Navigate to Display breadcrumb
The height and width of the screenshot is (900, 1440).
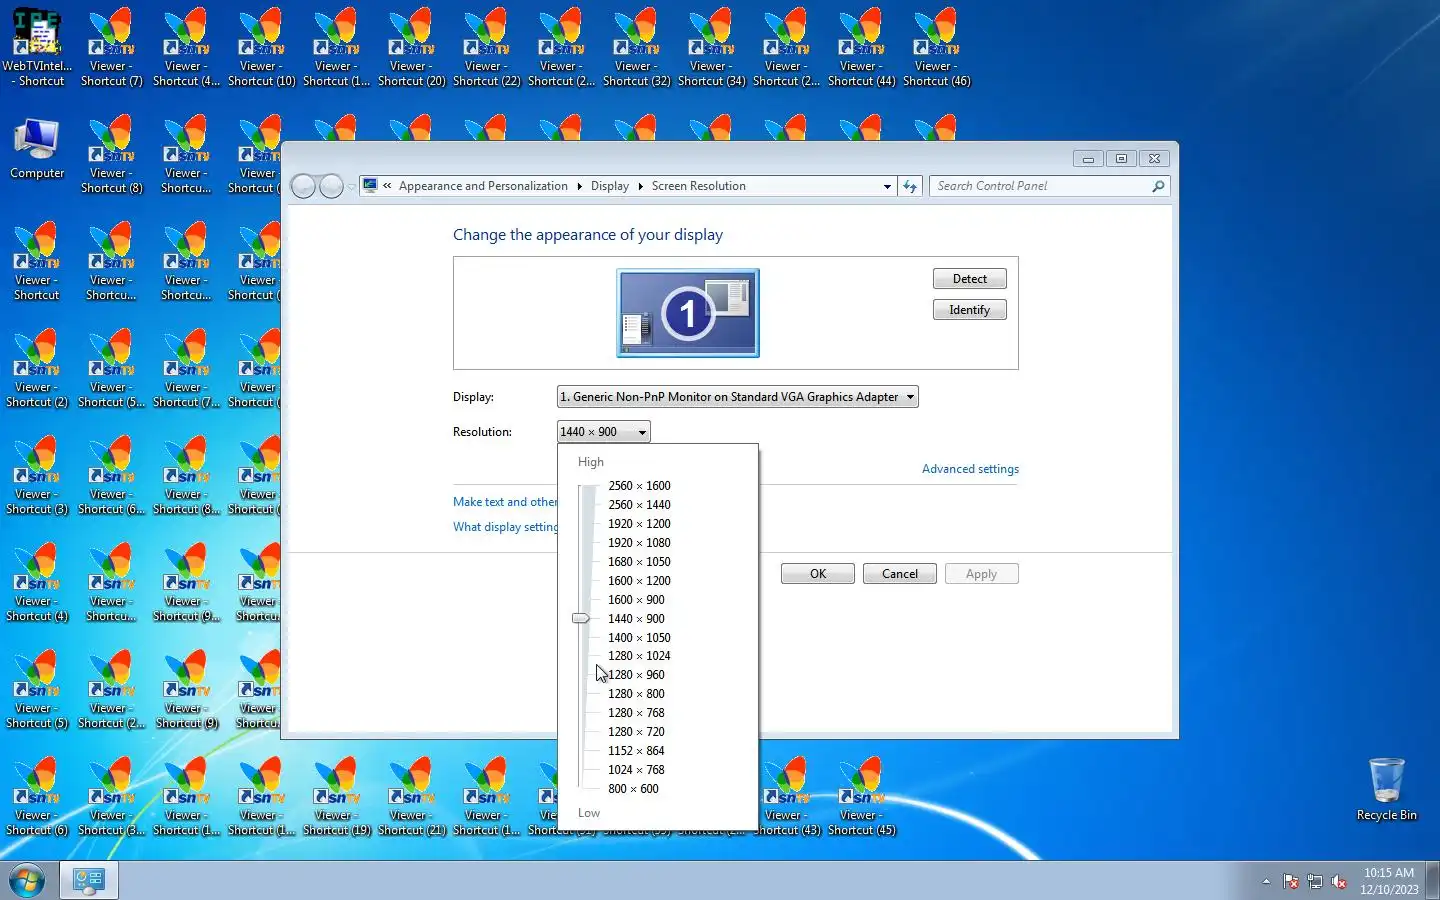pyautogui.click(x=609, y=186)
